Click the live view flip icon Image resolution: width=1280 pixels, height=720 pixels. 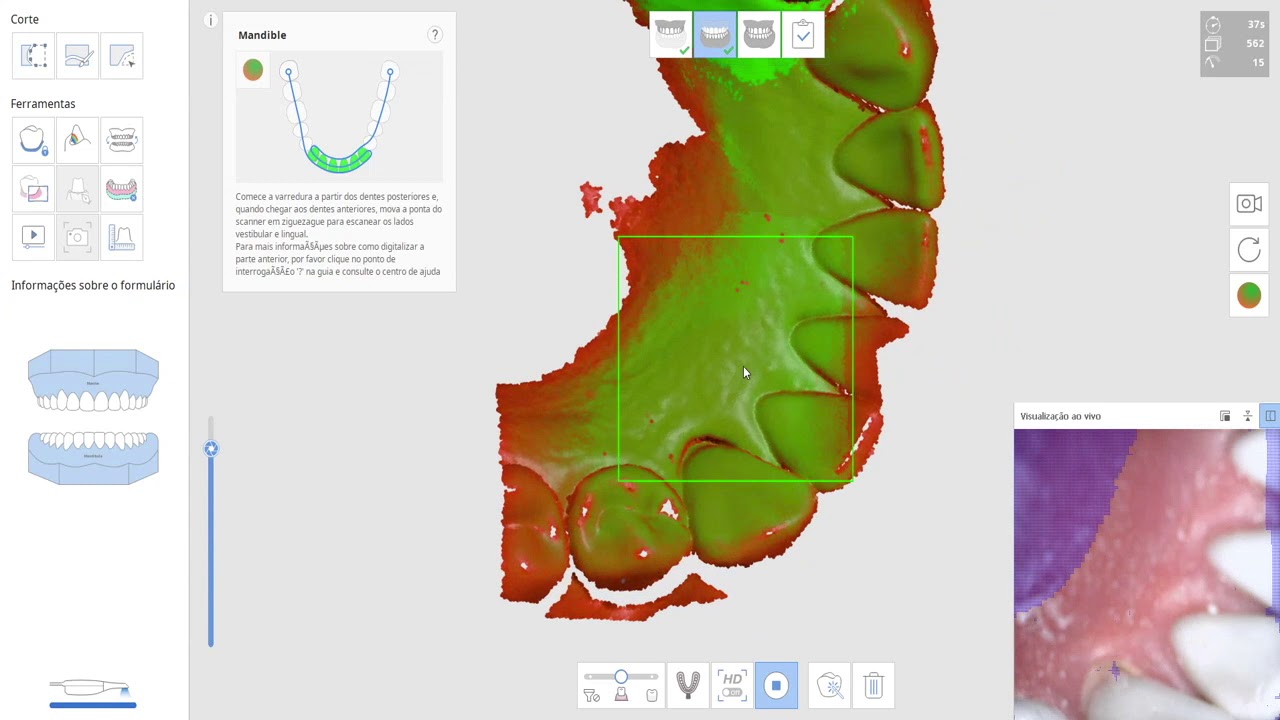(x=1247, y=416)
